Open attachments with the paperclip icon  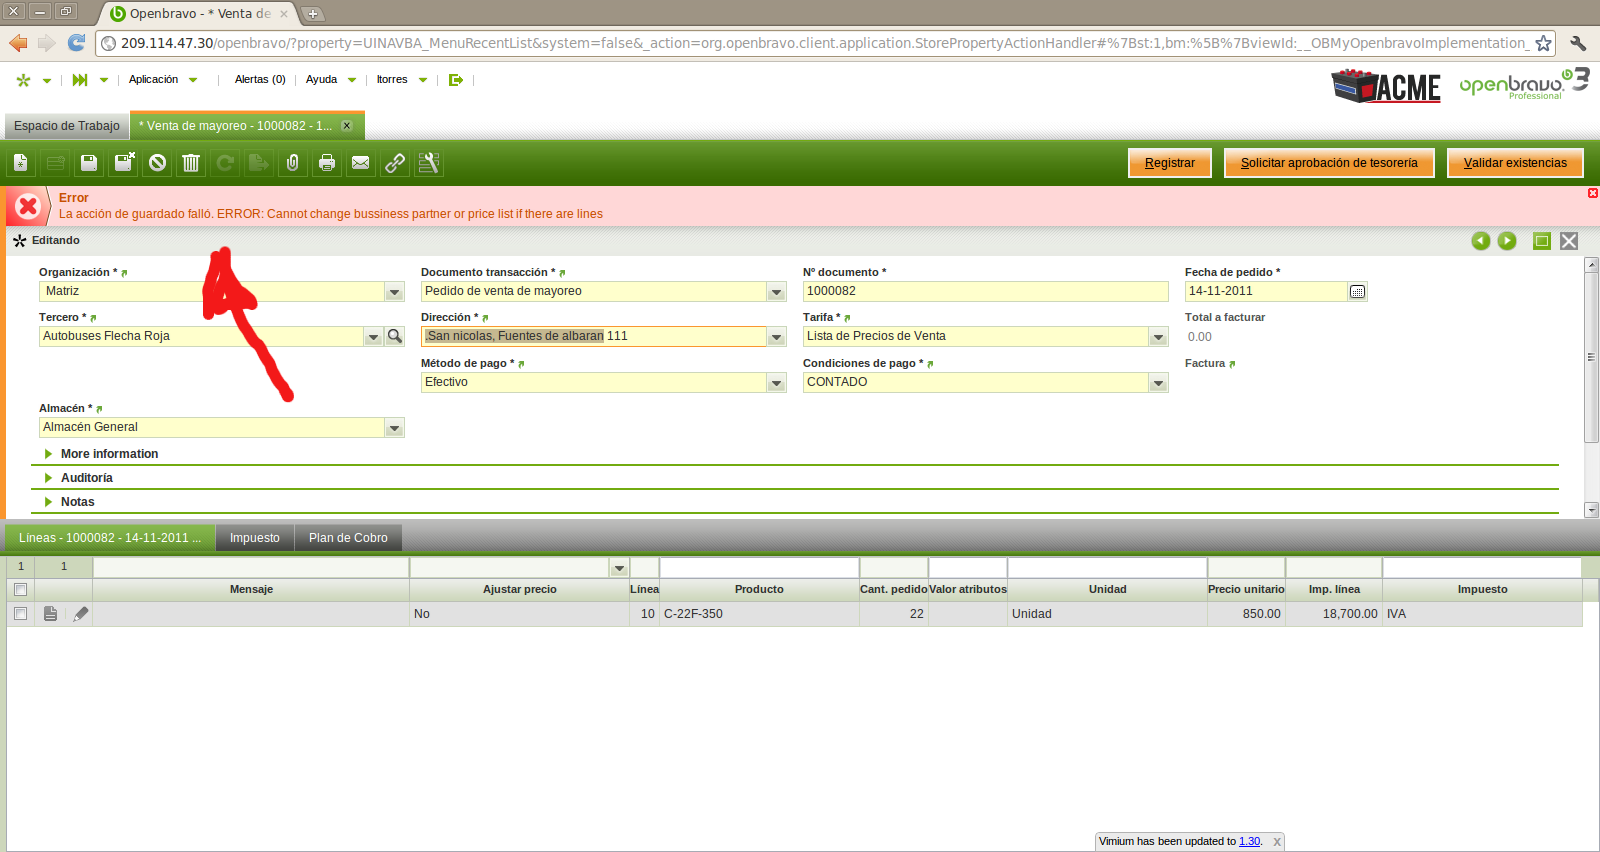point(293,163)
